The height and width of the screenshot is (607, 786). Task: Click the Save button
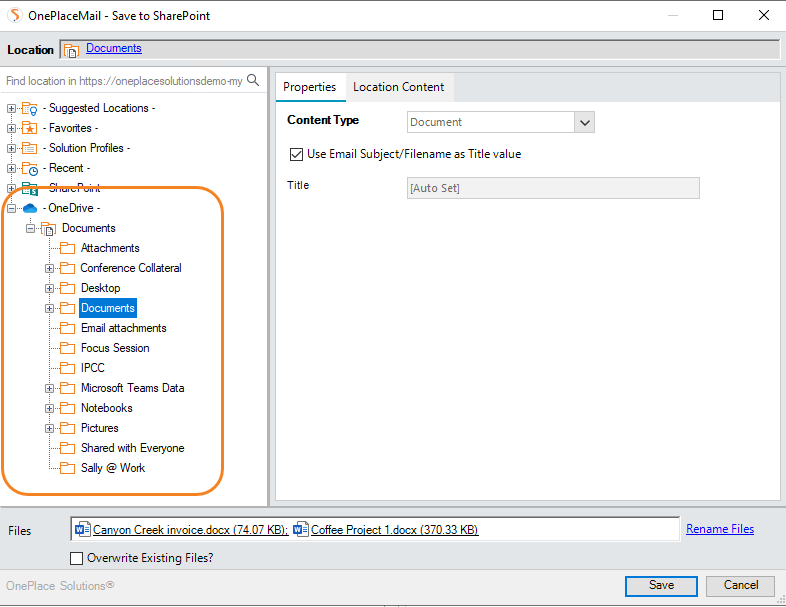(661, 585)
